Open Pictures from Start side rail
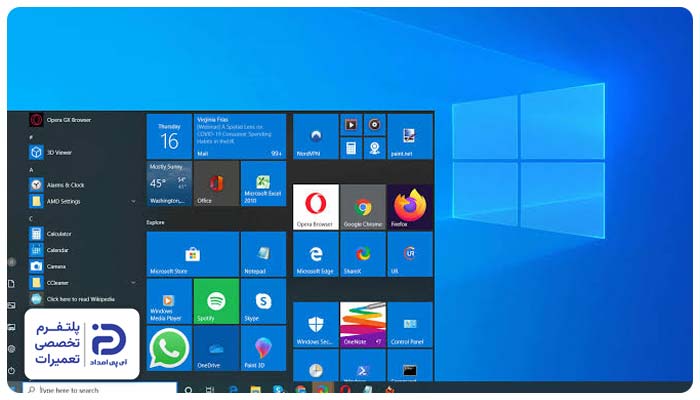 point(12,305)
